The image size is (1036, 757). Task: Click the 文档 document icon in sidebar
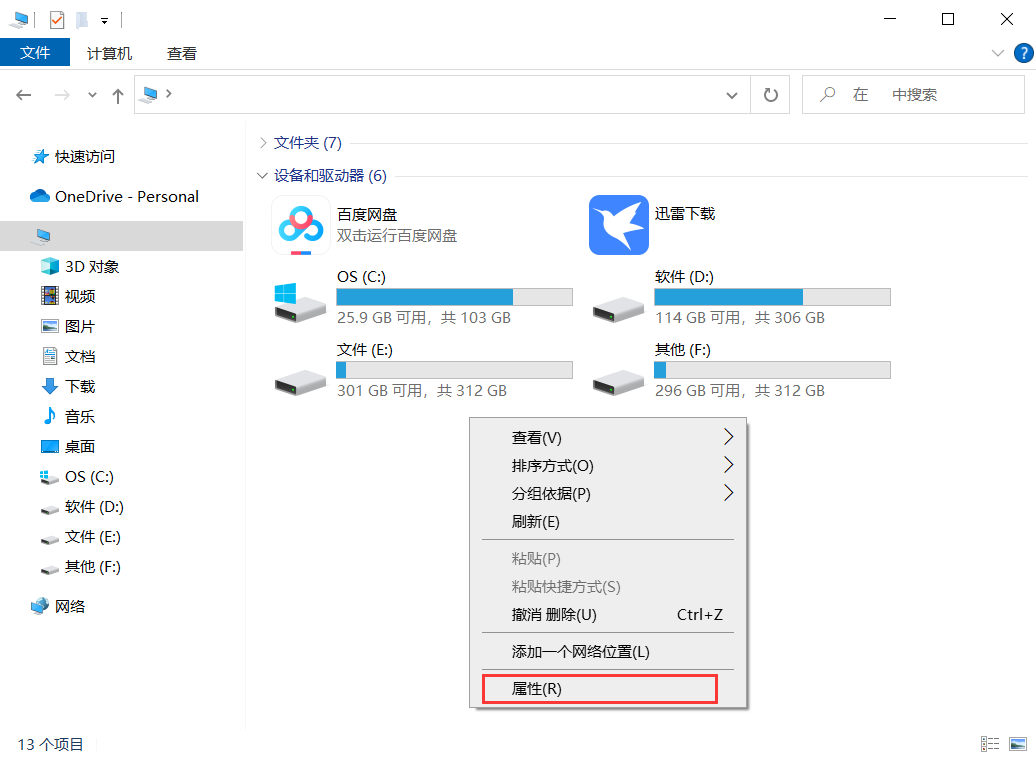50,356
